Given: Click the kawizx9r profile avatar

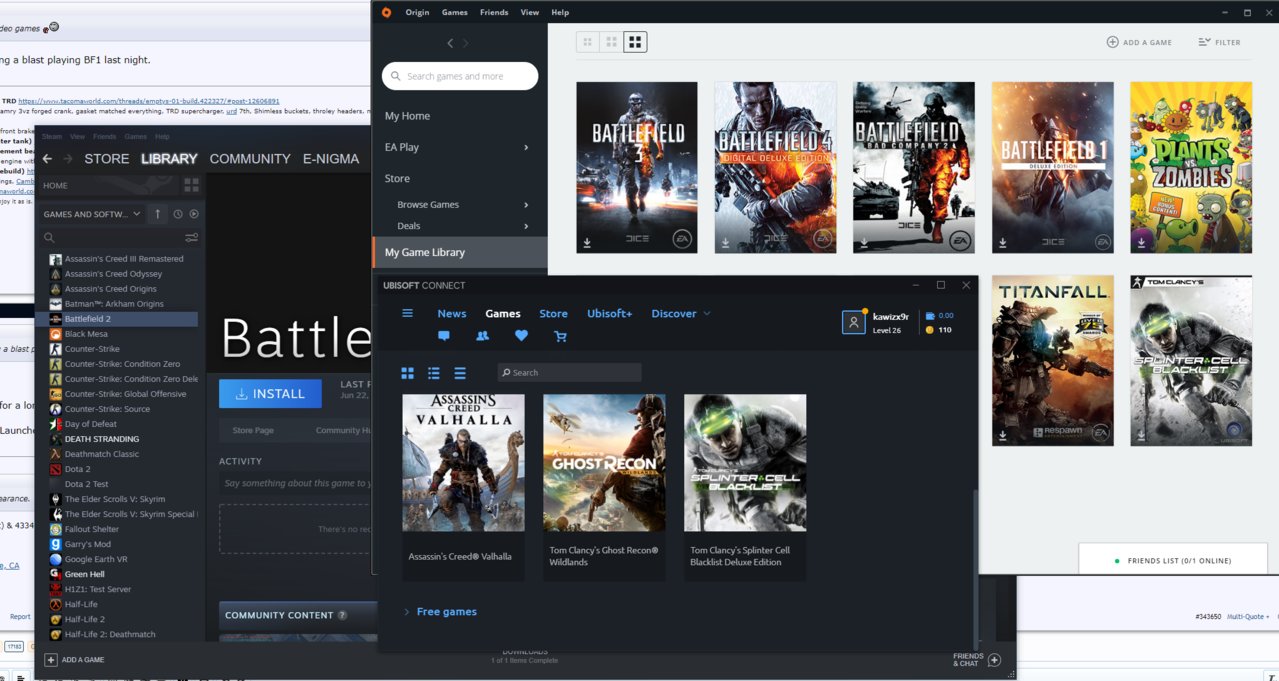Looking at the screenshot, I should click(853, 322).
